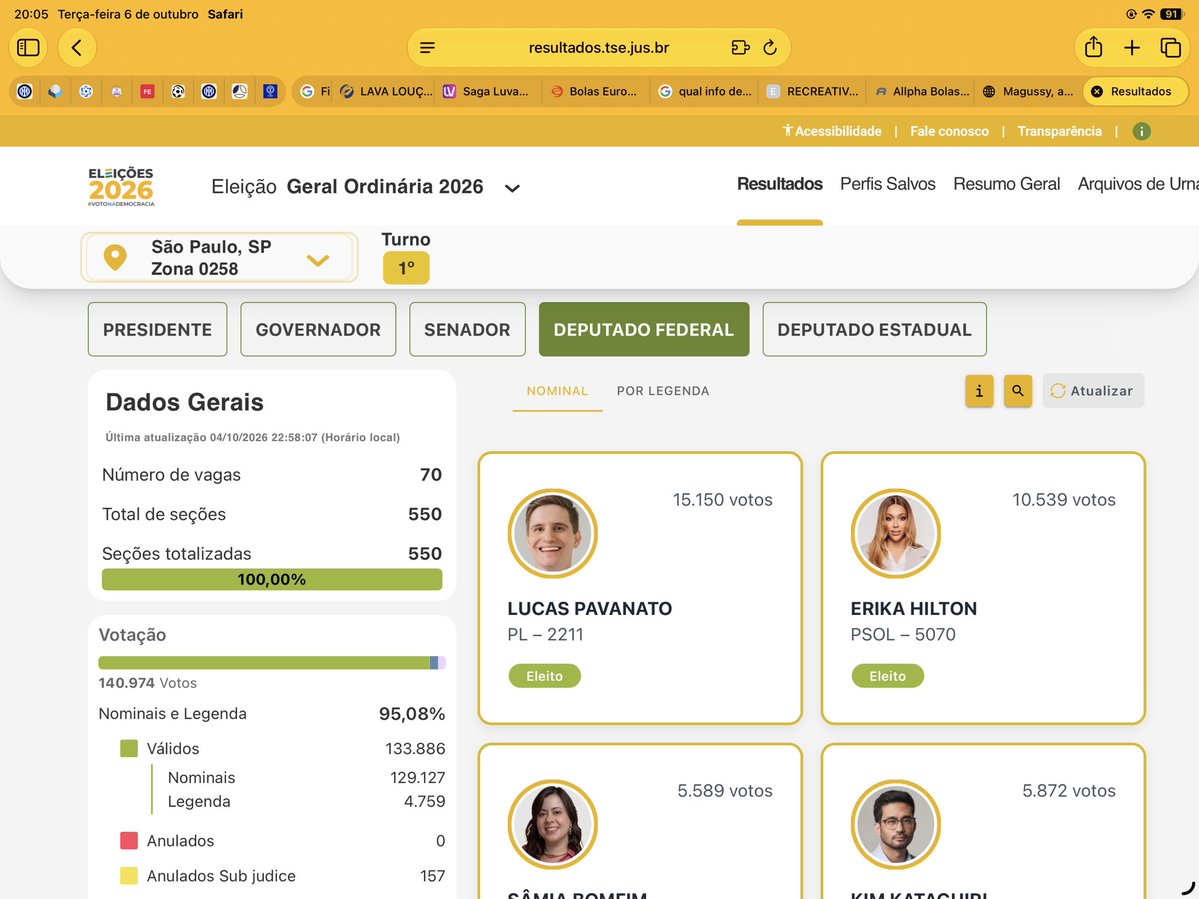Click the resultados.tse.jus.br address field
The width and height of the screenshot is (1199, 899).
pos(599,47)
